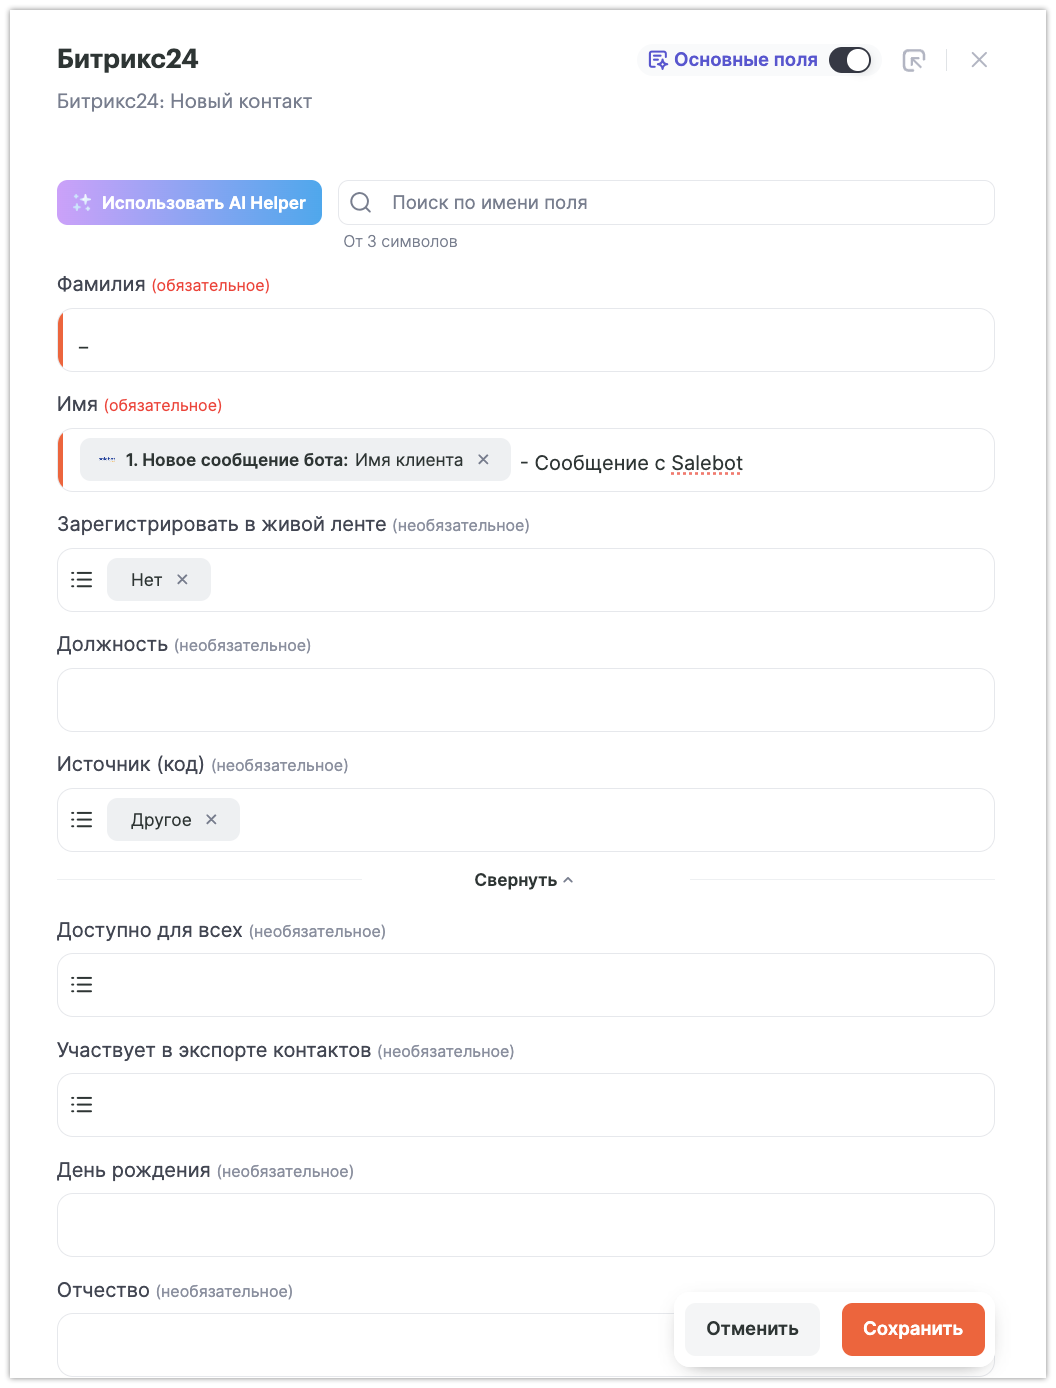
Task: Save the contact with 'Сохранить'
Action: 913,1329
